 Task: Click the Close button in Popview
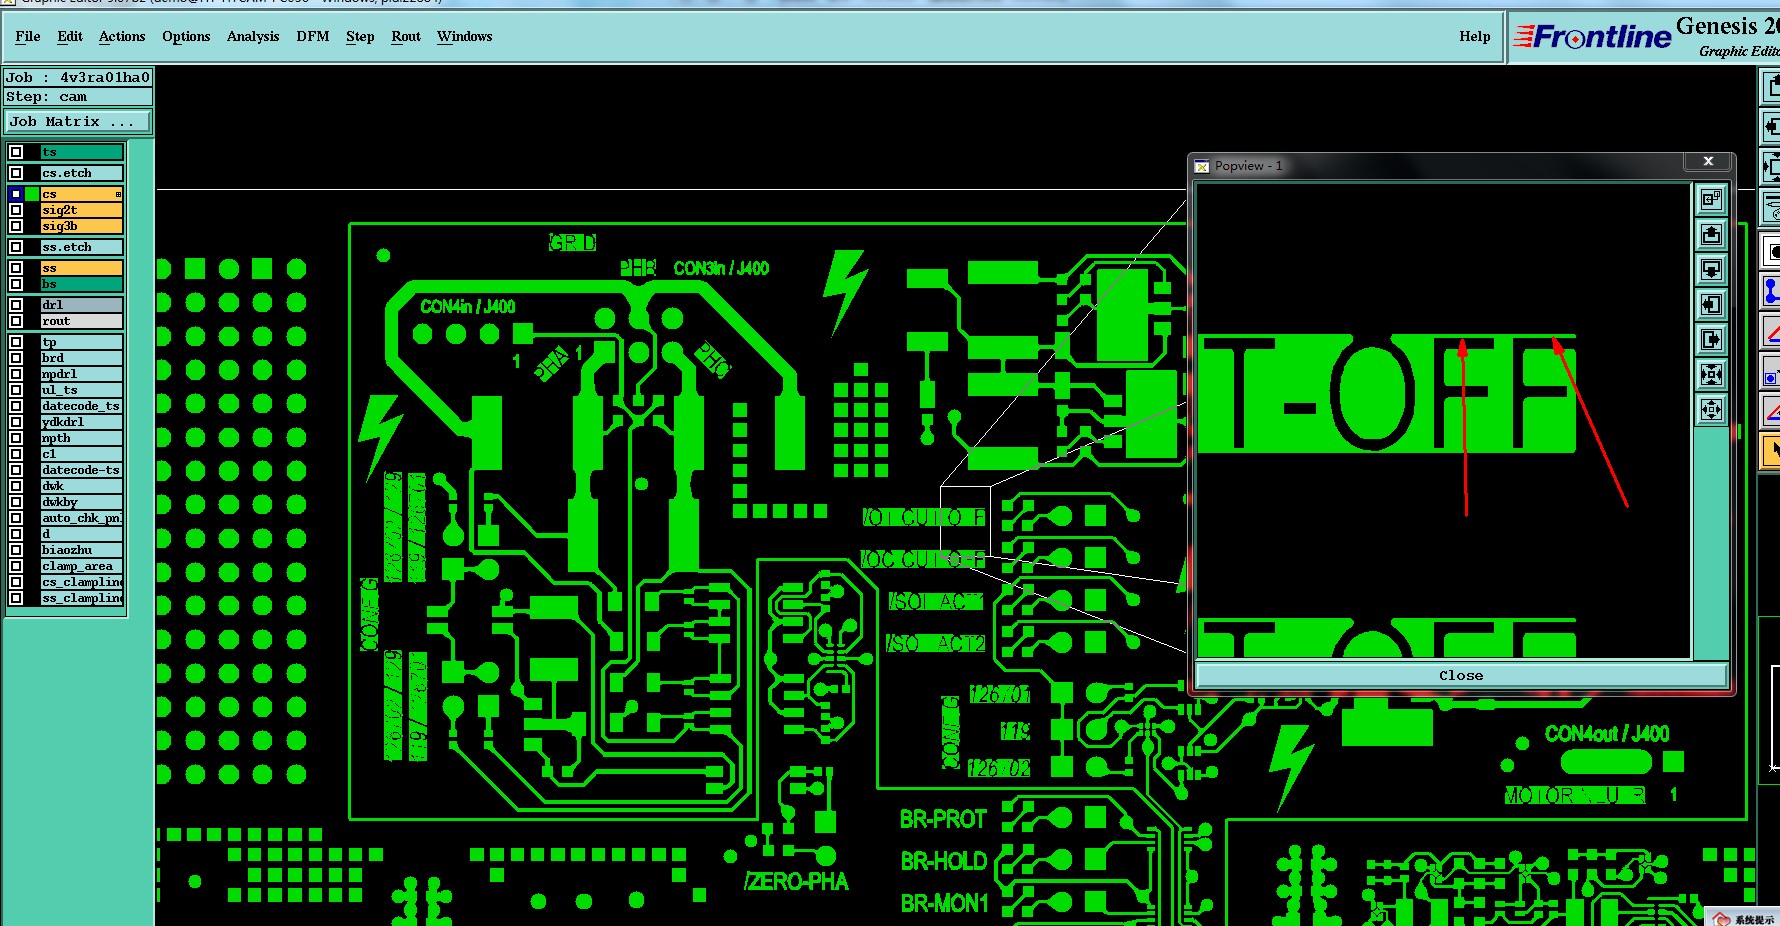(1461, 675)
